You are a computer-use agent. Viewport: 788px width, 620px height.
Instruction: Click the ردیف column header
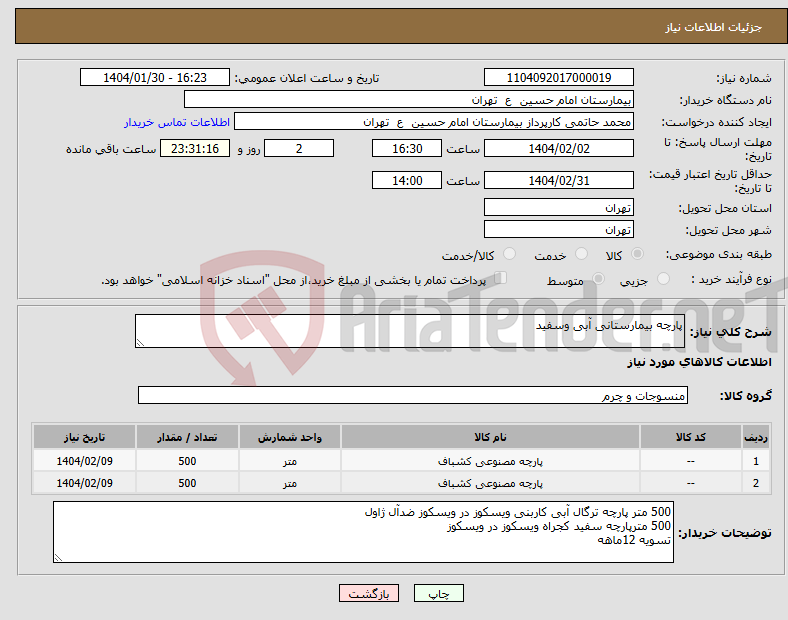tap(756, 437)
